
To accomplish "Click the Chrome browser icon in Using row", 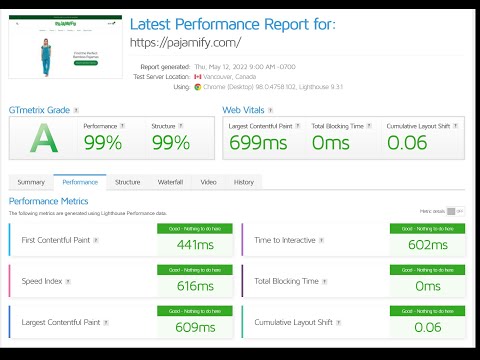I will point(198,87).
